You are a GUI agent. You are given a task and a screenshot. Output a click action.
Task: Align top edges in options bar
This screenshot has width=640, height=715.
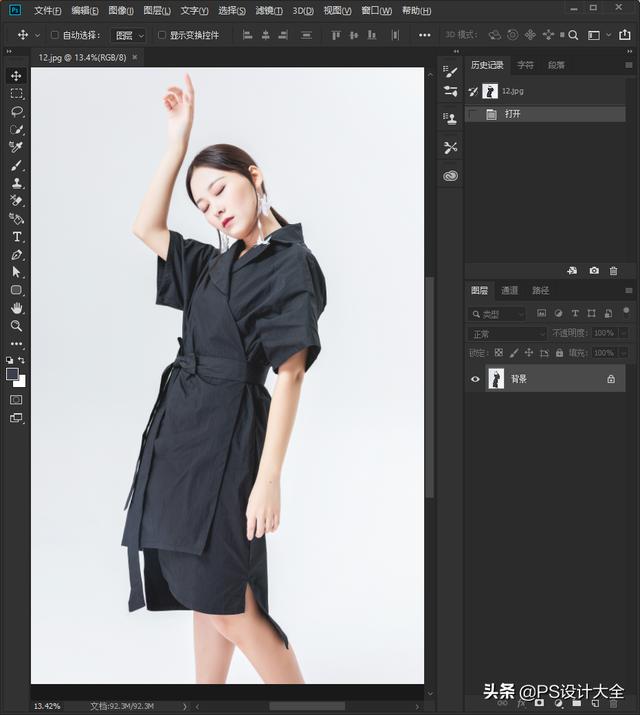[x=336, y=35]
